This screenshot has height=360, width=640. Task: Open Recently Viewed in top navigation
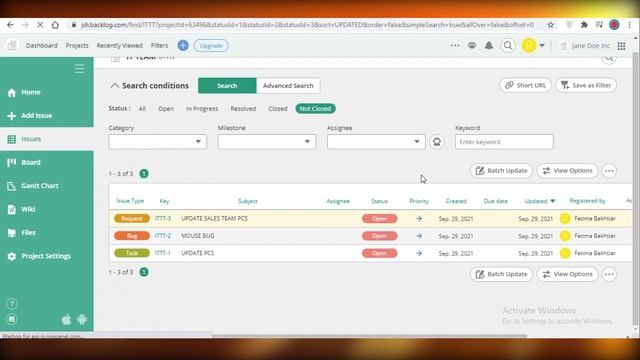(120, 45)
